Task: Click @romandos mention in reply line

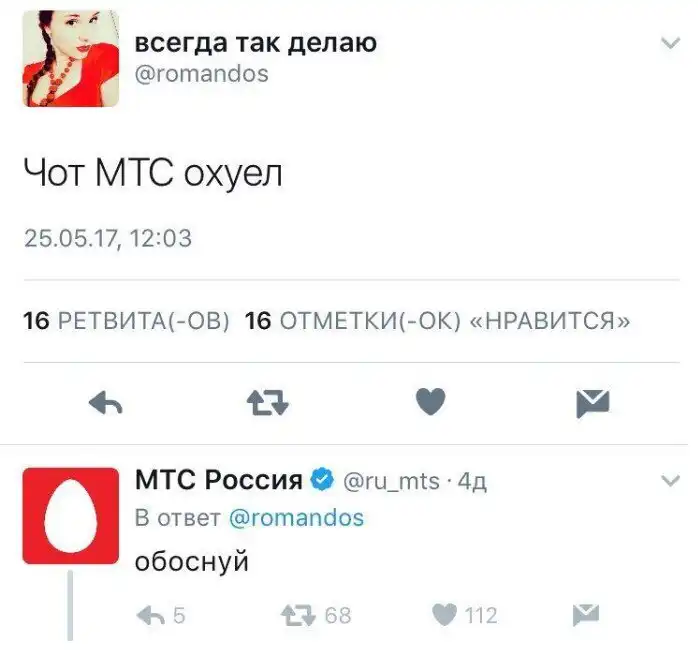Action: pos(297,518)
